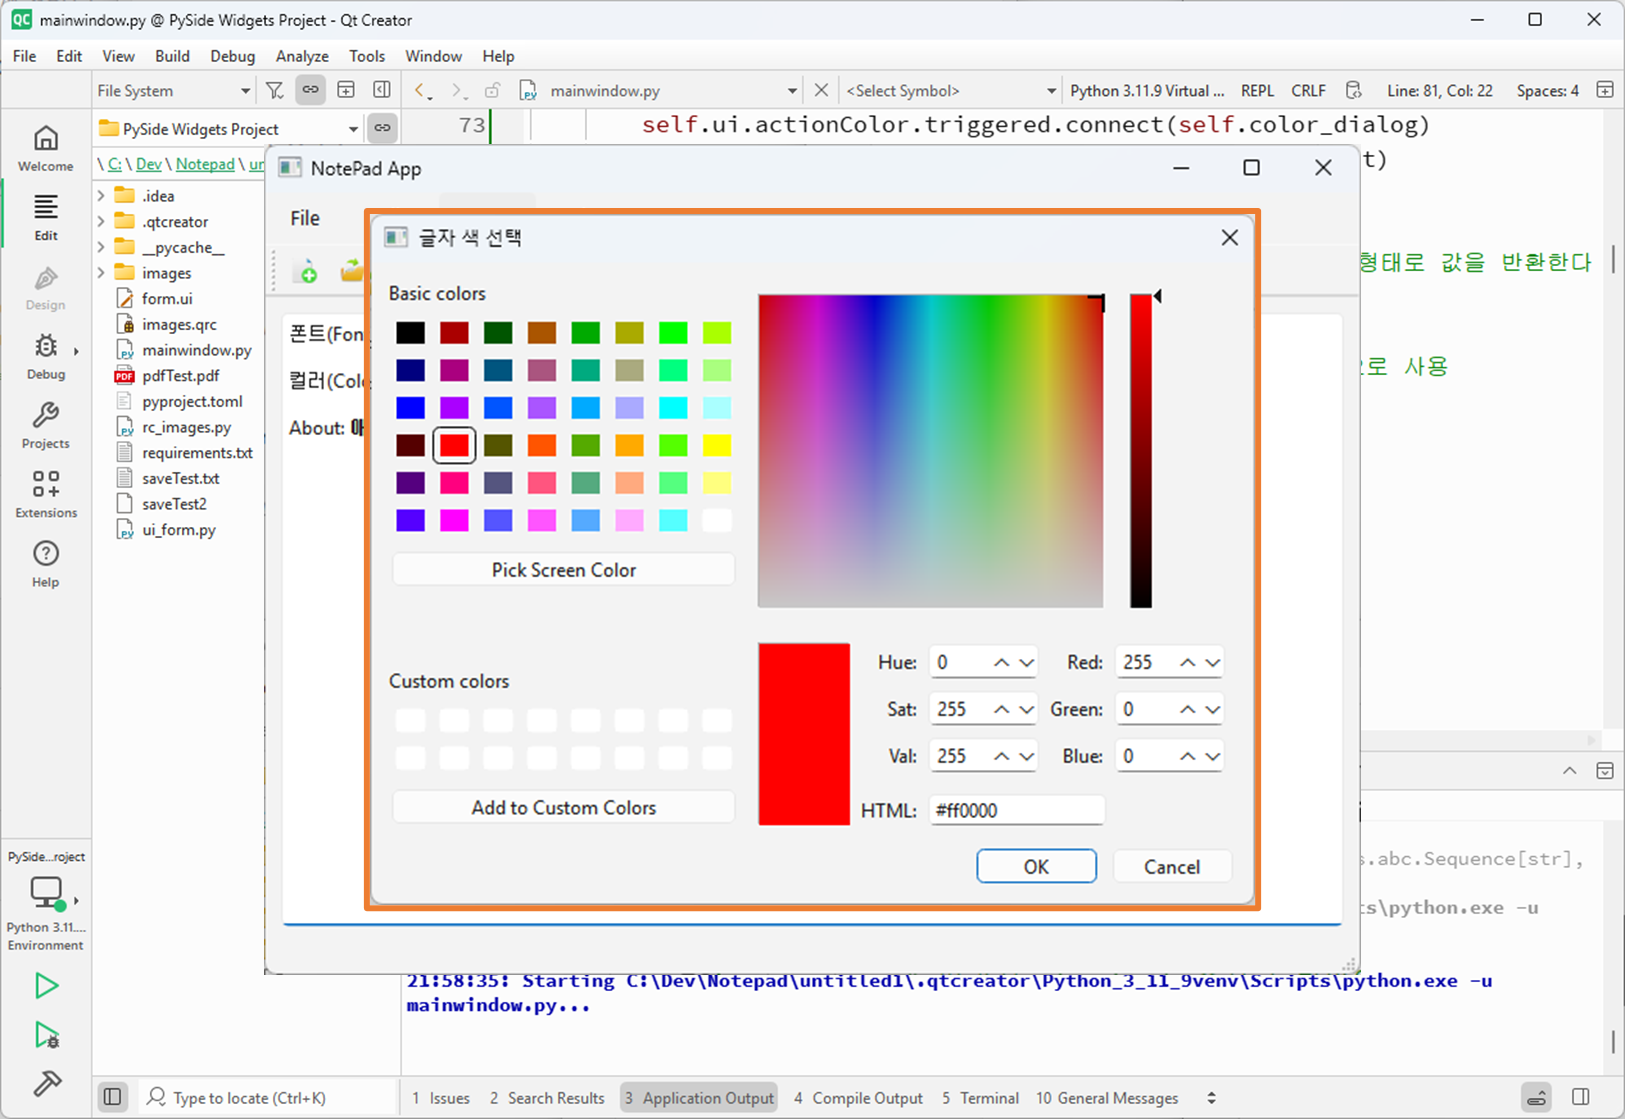
Task: Expand the __pycache__ folder
Action: point(101,247)
